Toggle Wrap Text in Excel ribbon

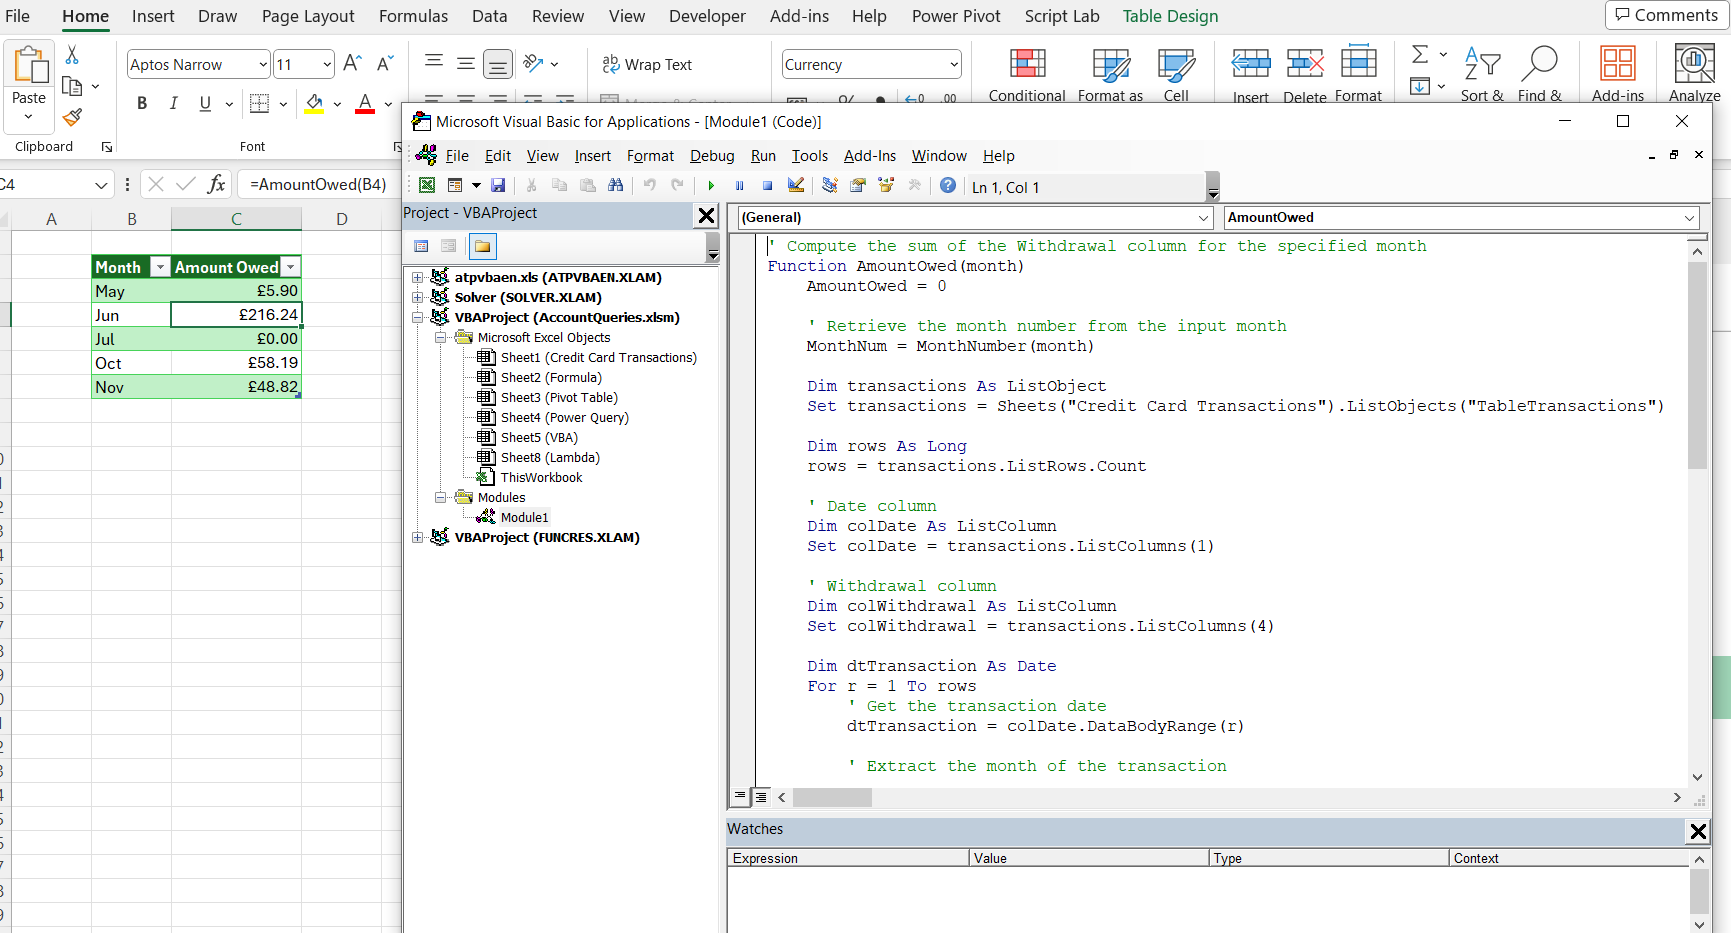647,65
